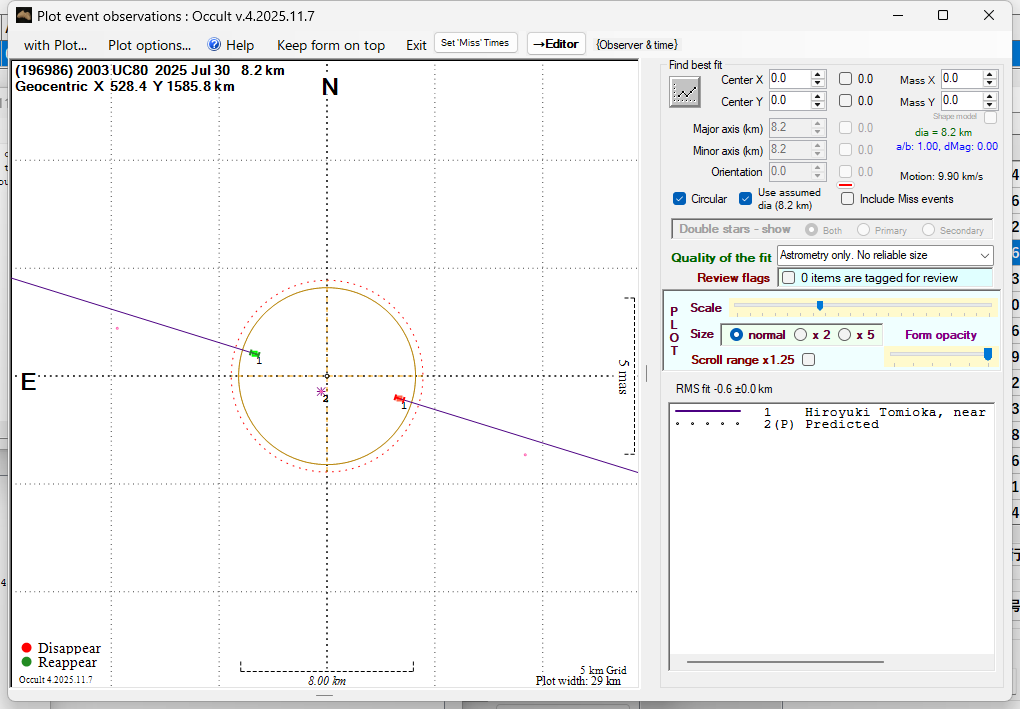The height and width of the screenshot is (709, 1020).
Task: Select the x 2 plot size radio button
Action: (800, 335)
